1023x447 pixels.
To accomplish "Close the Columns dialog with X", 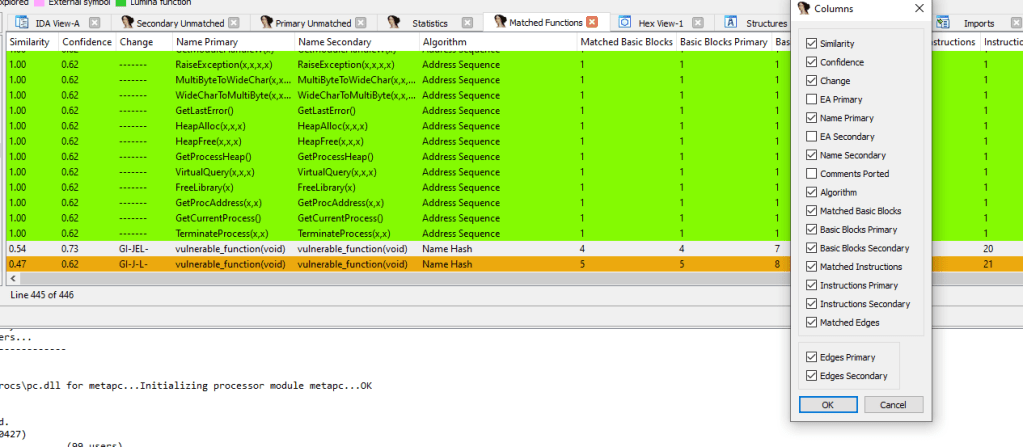I will coord(919,9).
